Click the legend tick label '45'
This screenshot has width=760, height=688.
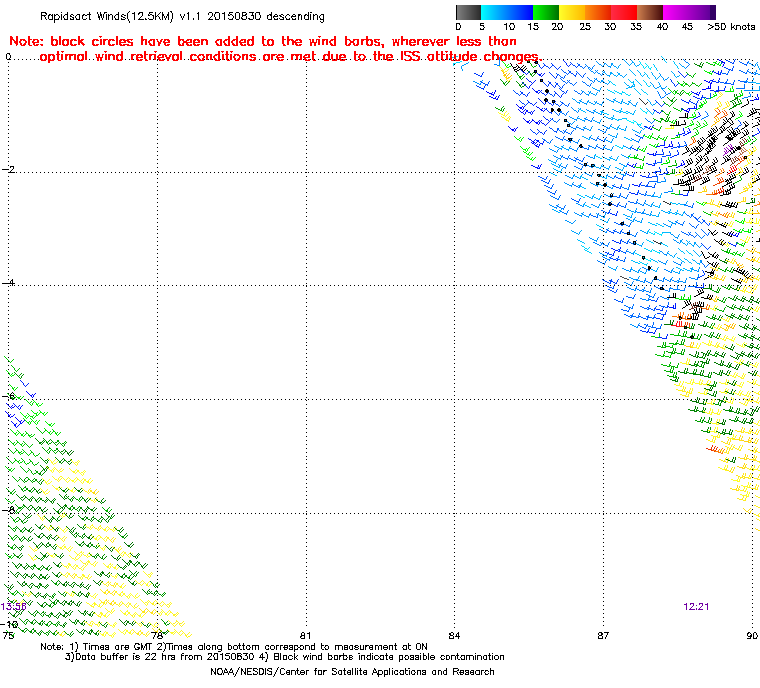point(687,27)
